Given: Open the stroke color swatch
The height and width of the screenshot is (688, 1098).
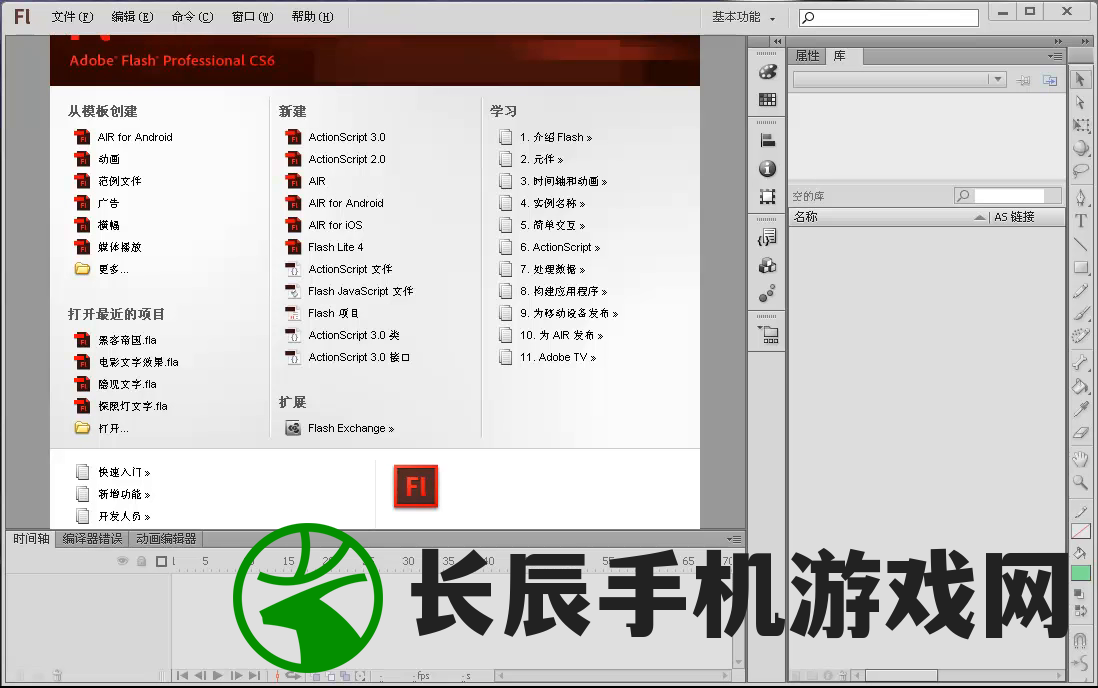Looking at the screenshot, I should click(1080, 532).
